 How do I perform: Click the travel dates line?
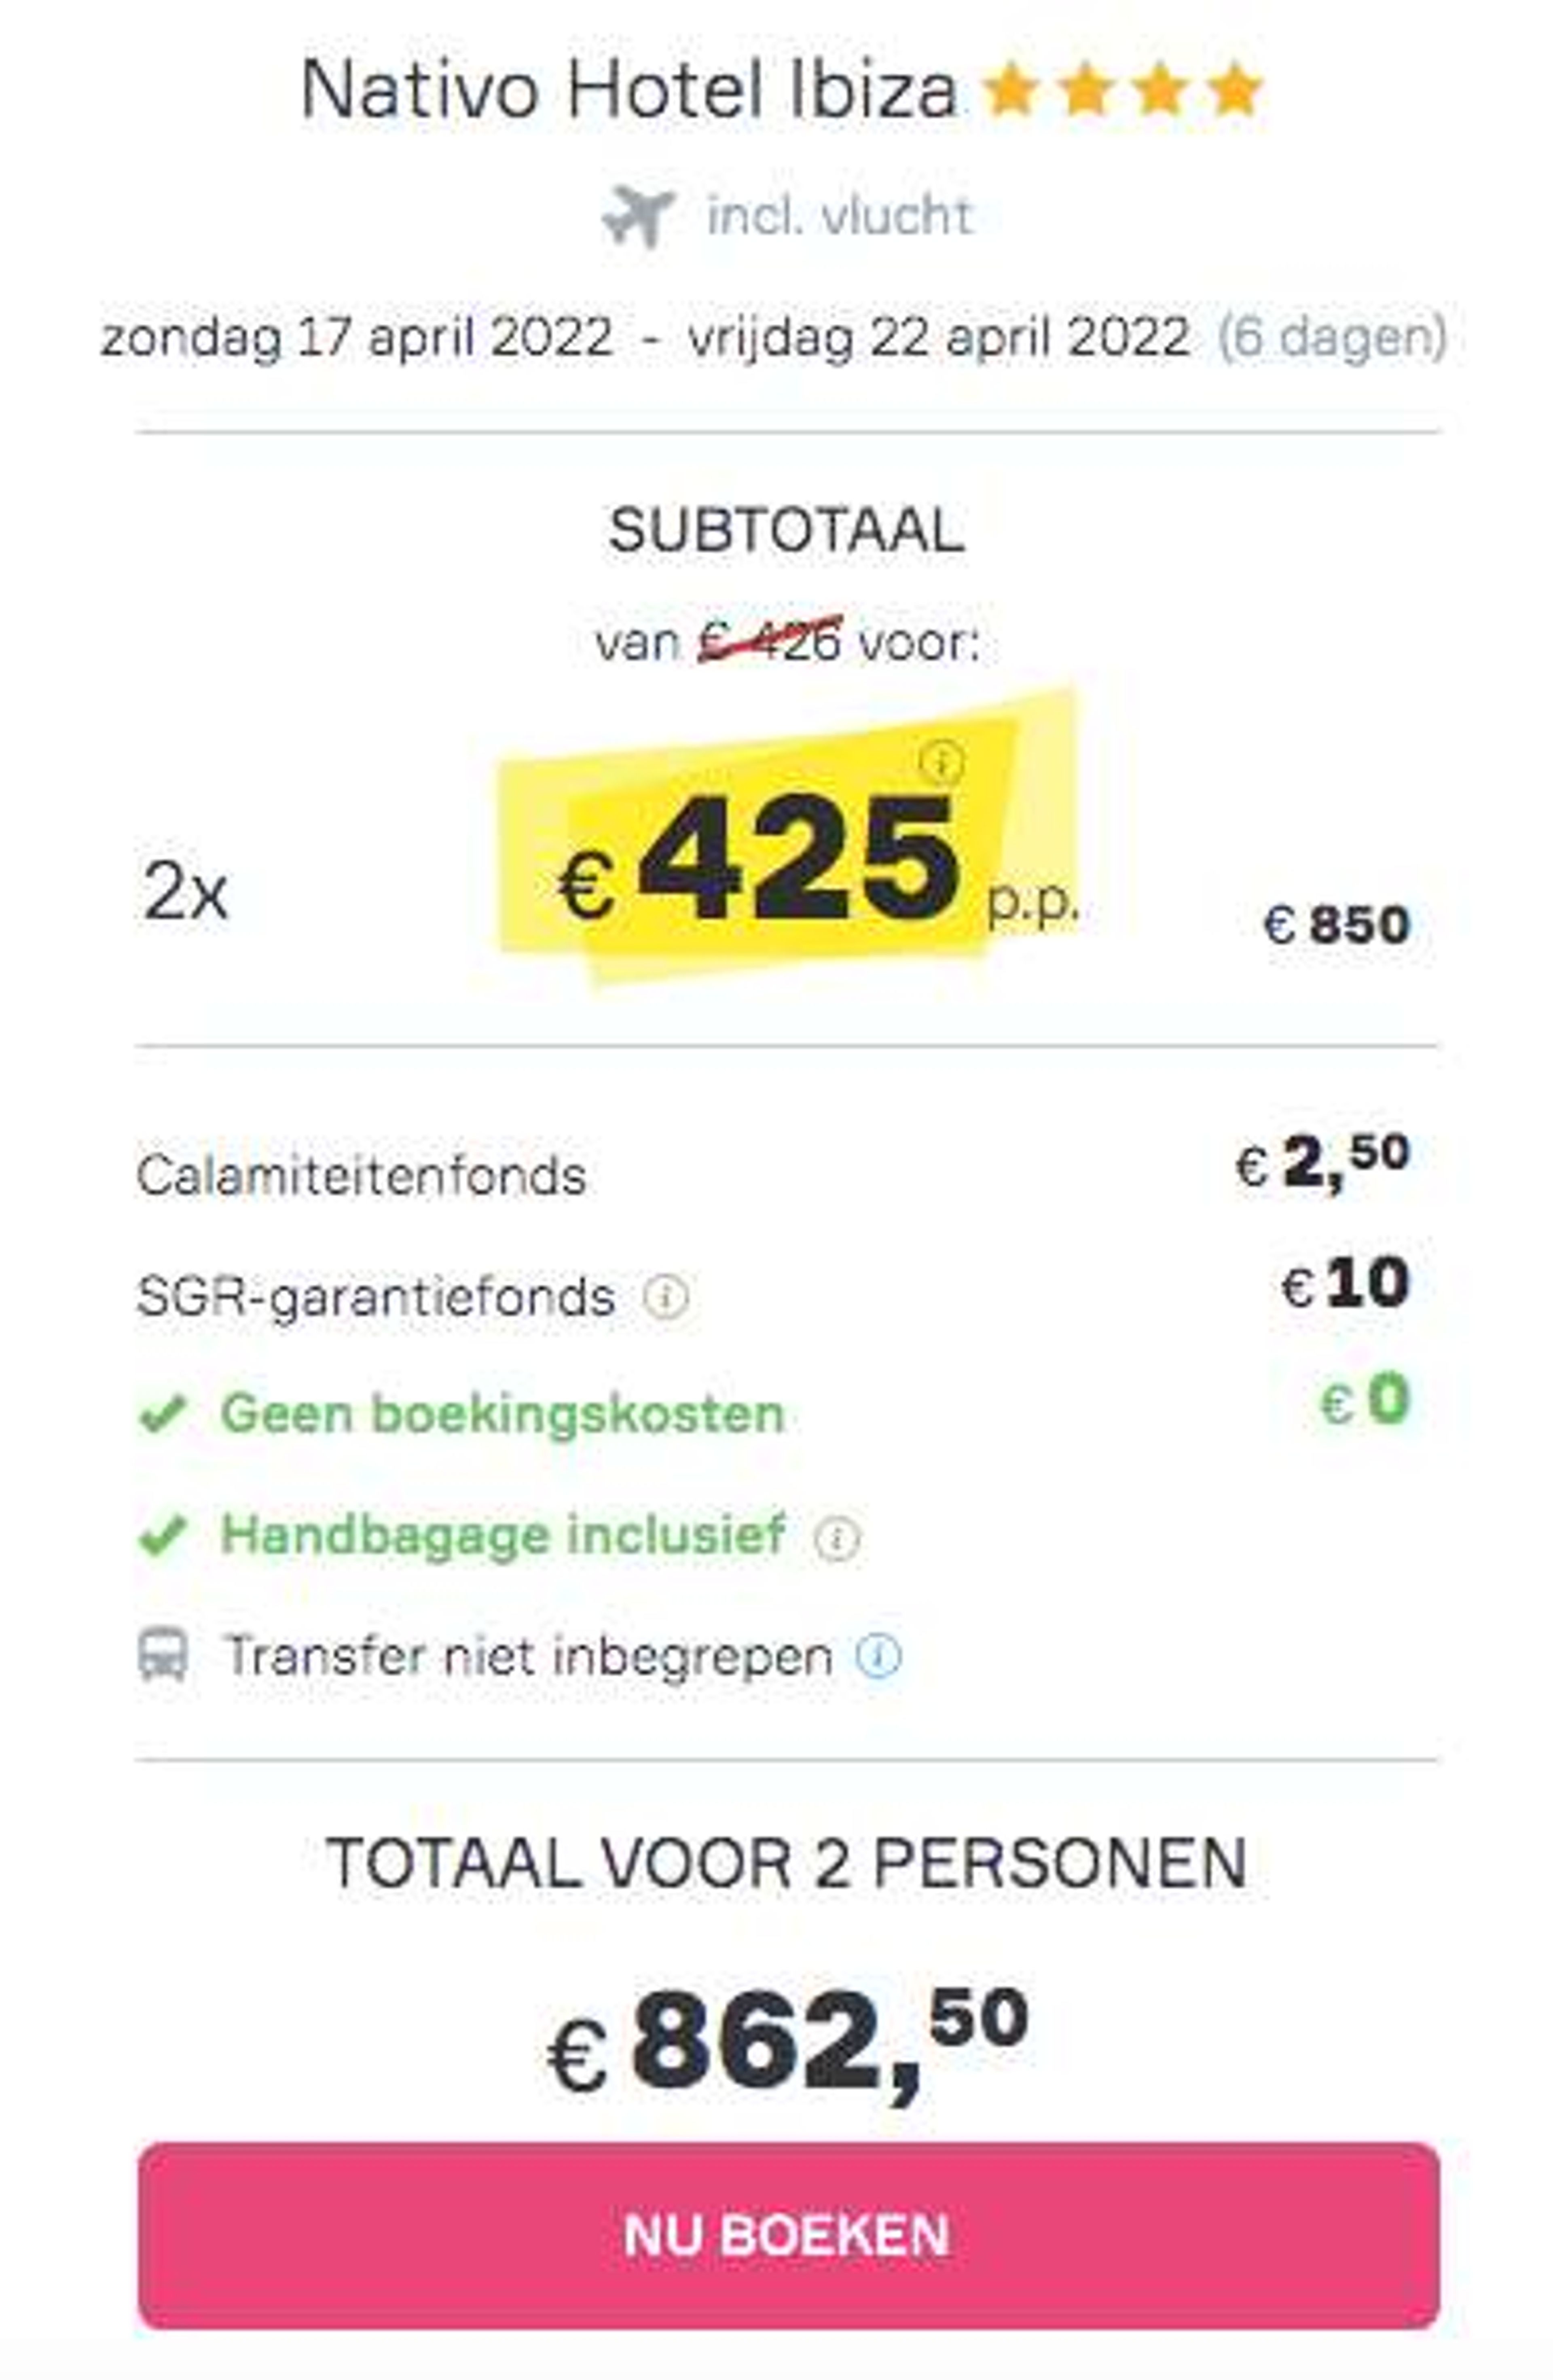click(773, 336)
